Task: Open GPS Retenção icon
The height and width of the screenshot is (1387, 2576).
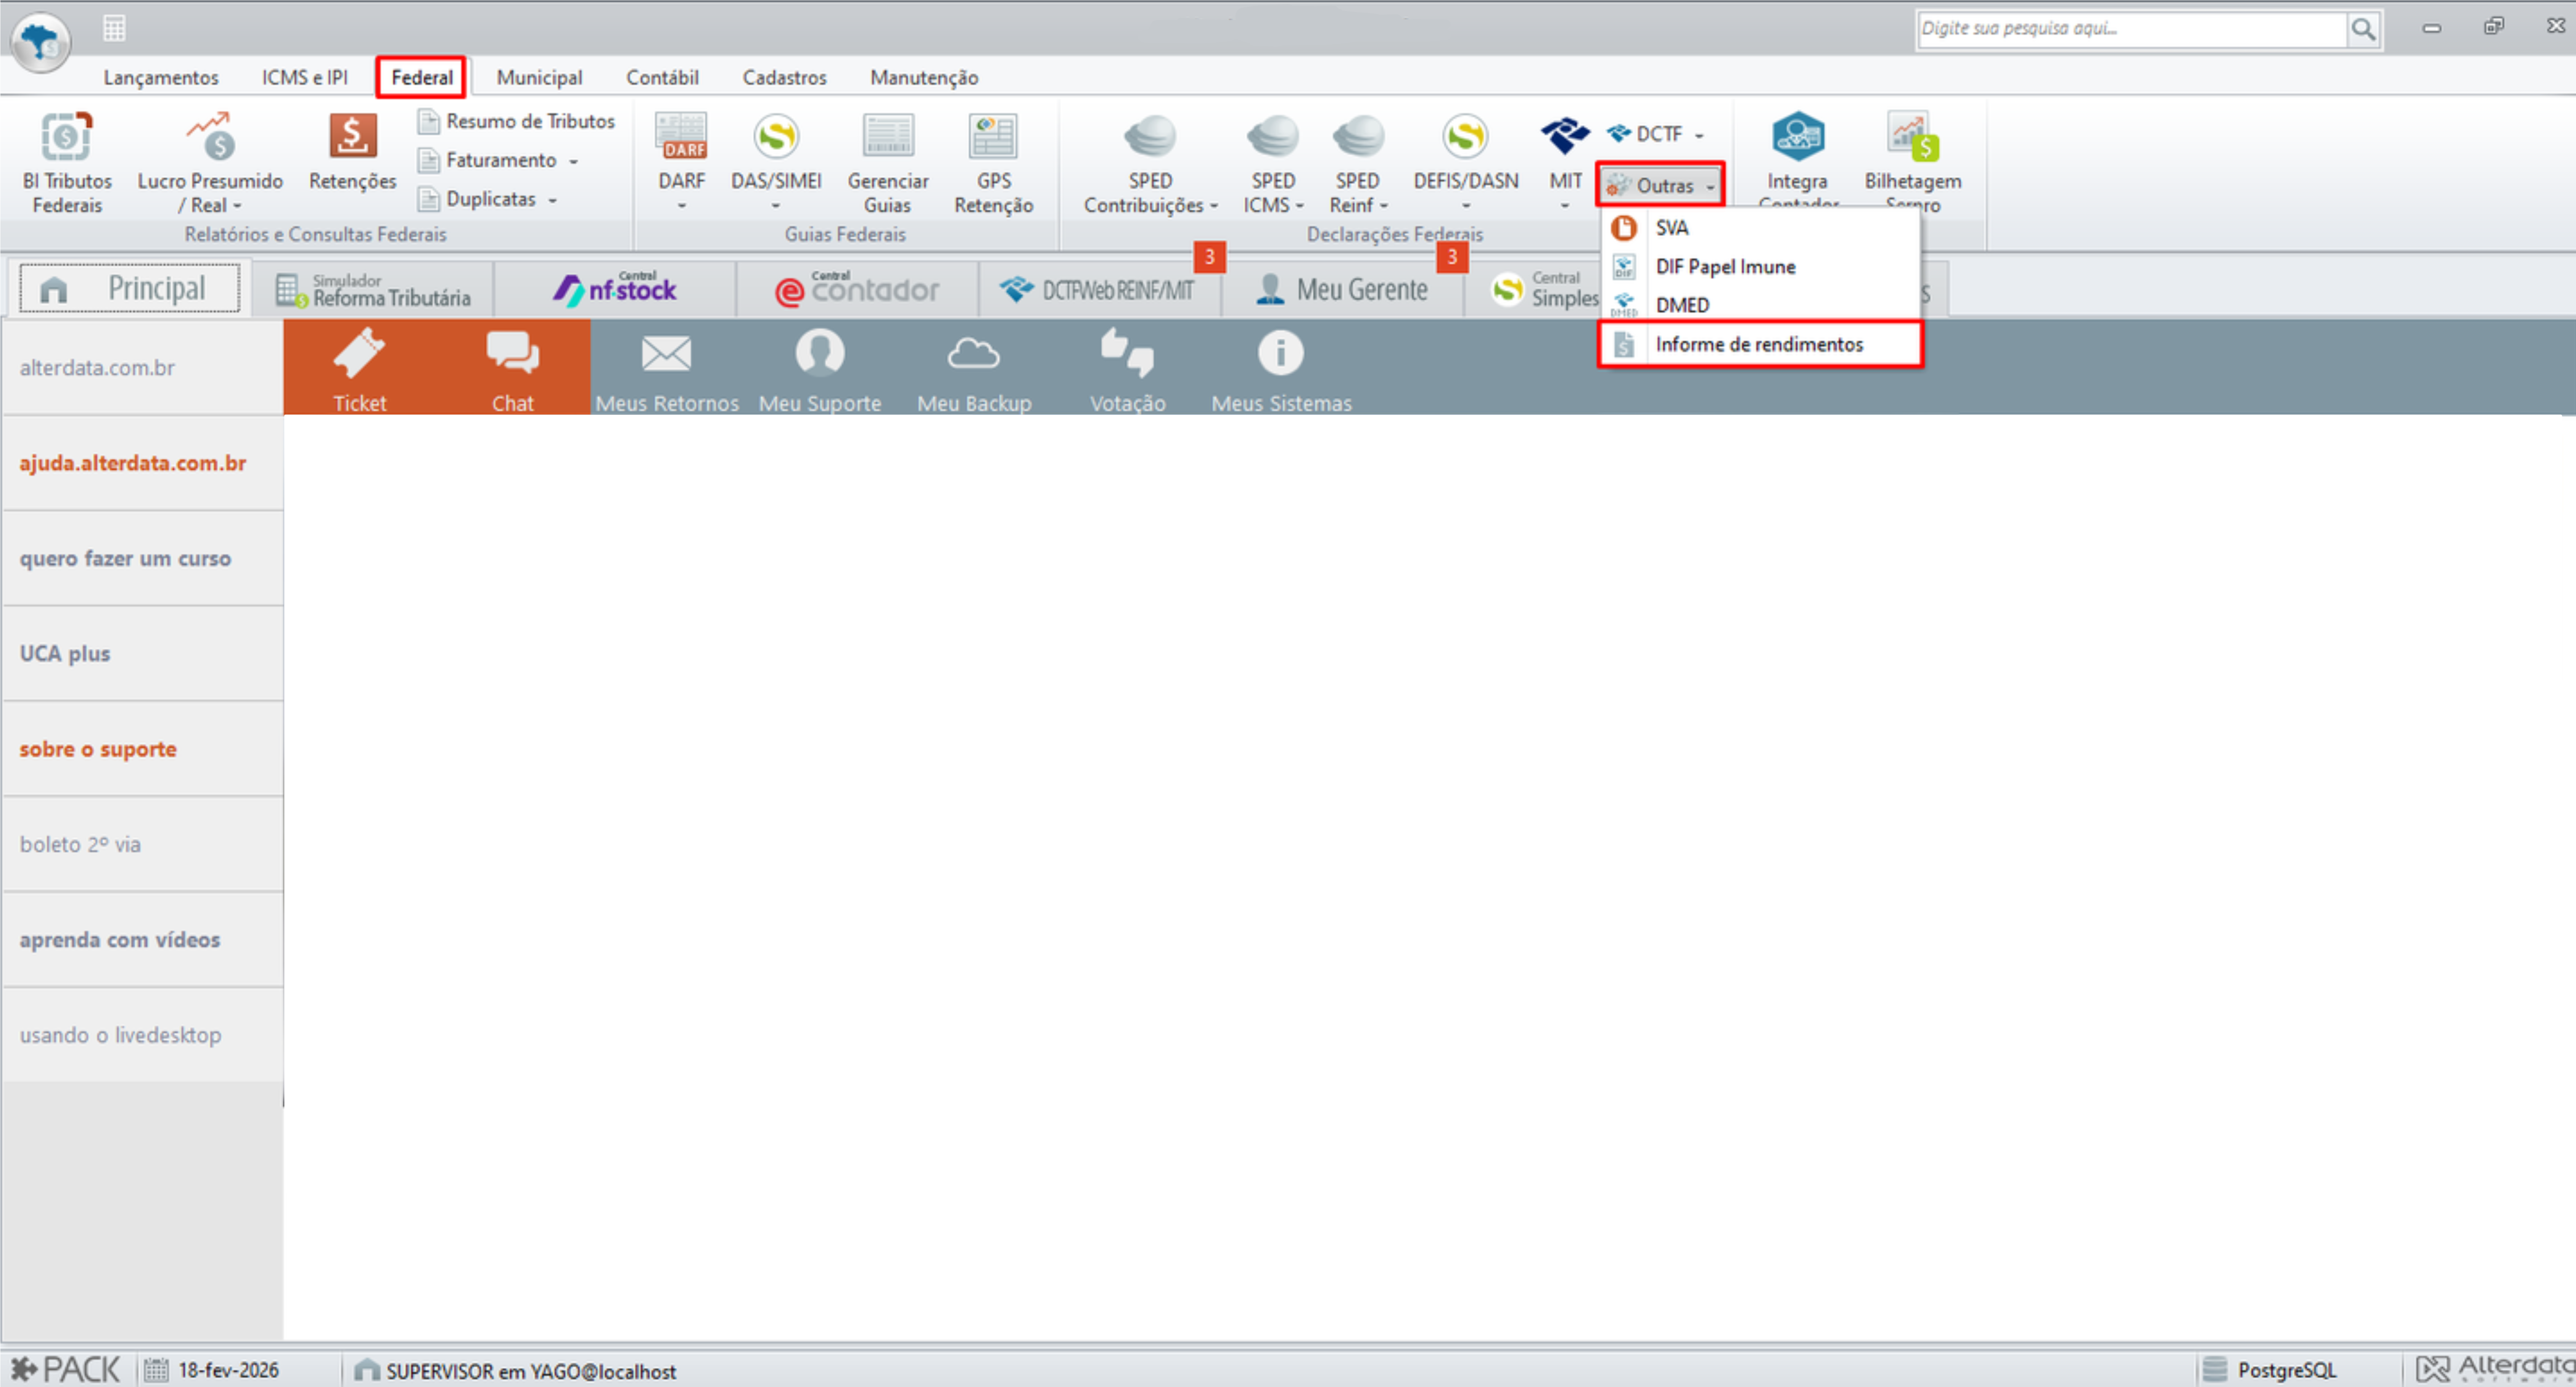Action: [993, 137]
